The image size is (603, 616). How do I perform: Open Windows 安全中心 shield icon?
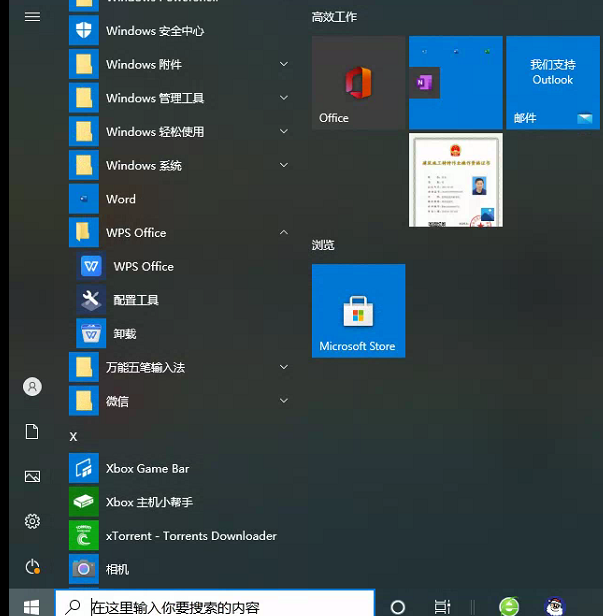[84, 30]
